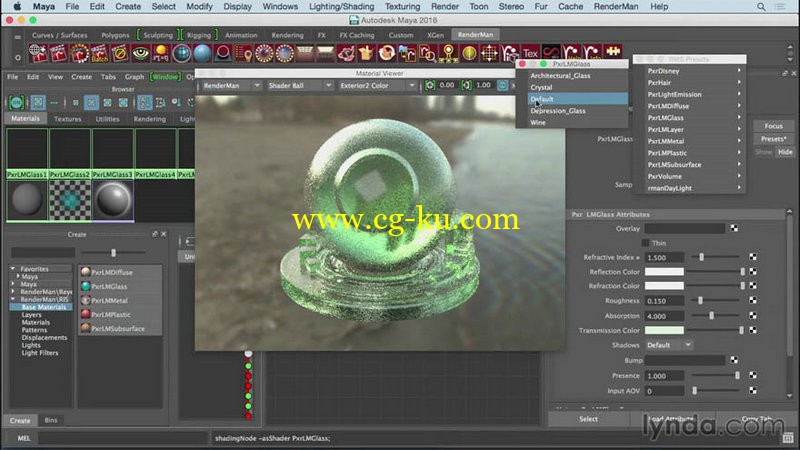Click the checker icon next to Refractive Index
The width and height of the screenshot is (800, 450).
point(753,257)
